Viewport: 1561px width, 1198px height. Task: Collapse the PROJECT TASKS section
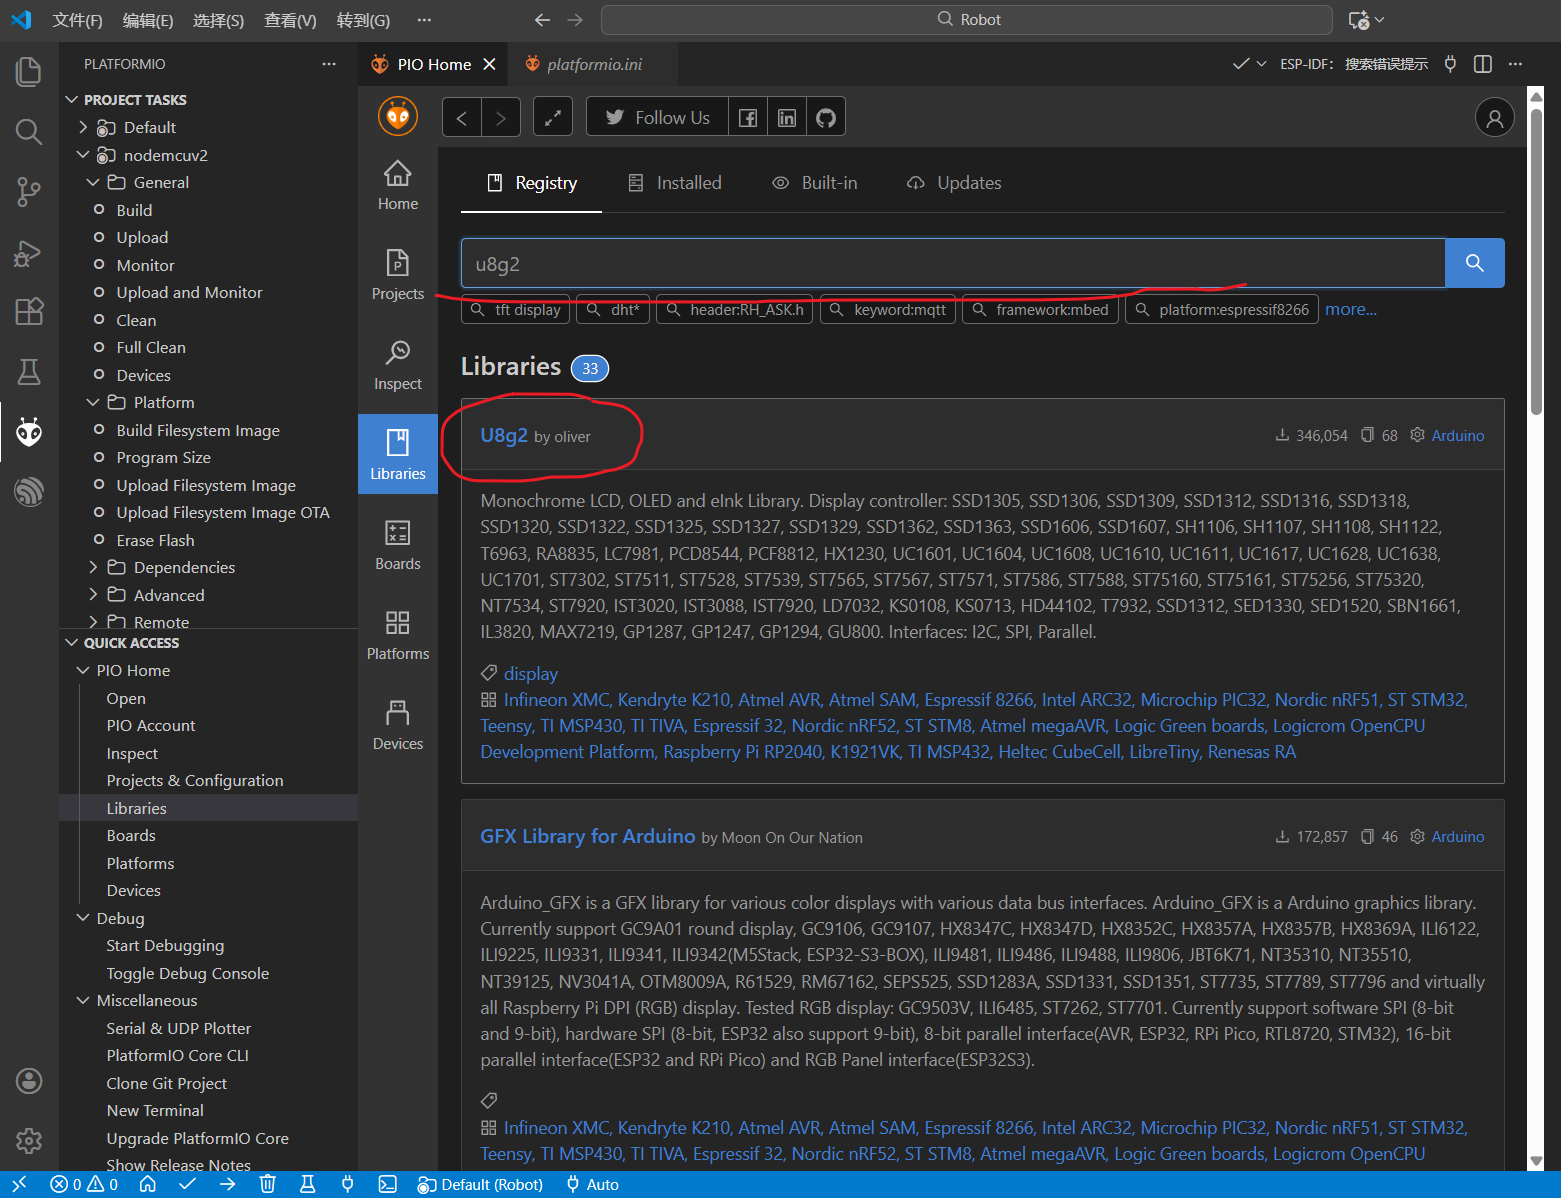(72, 100)
